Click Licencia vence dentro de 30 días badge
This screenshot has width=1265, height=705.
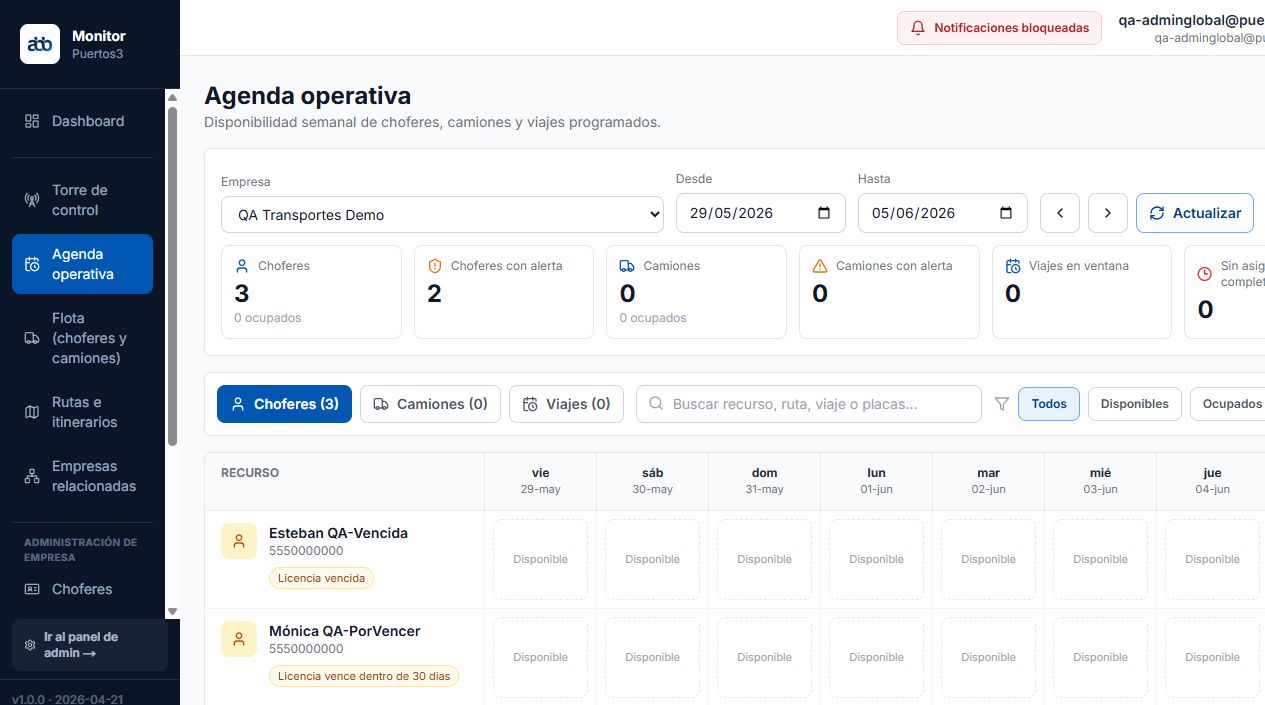(x=364, y=676)
